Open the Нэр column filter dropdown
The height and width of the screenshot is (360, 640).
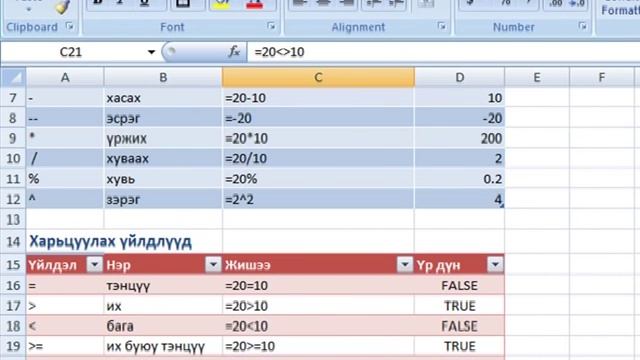pyautogui.click(x=213, y=265)
